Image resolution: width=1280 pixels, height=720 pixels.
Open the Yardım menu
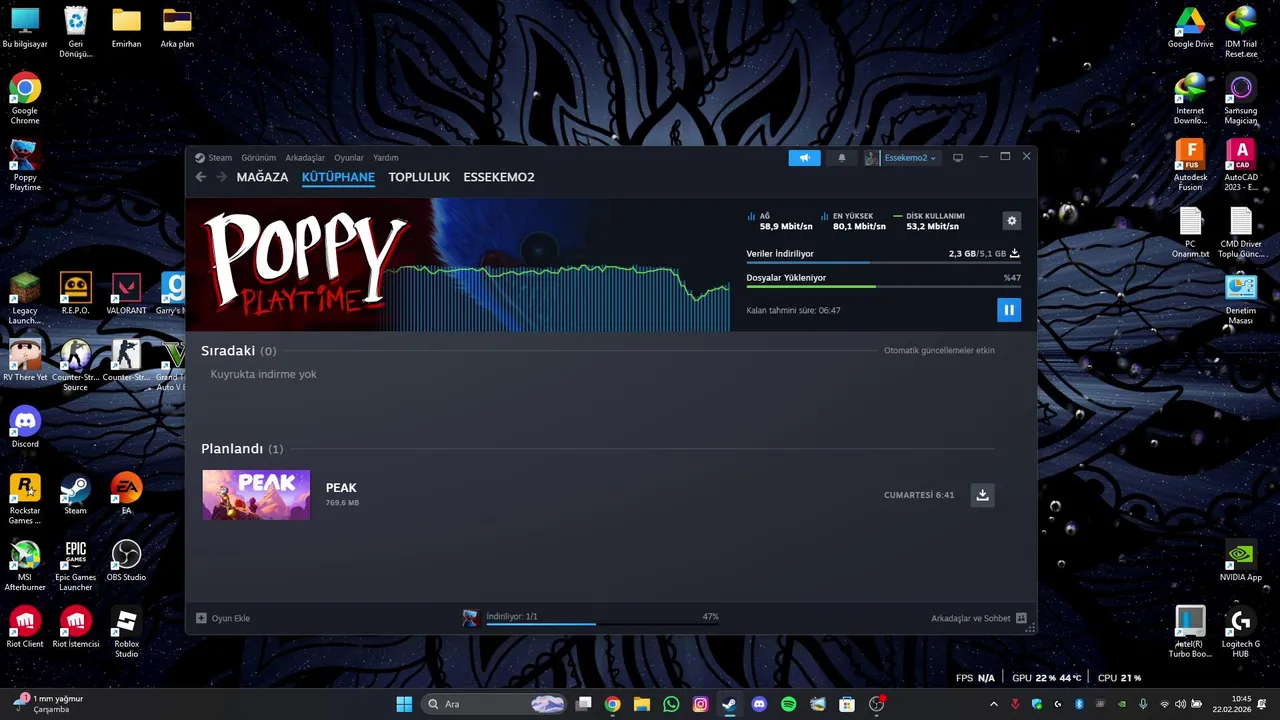[386, 158]
